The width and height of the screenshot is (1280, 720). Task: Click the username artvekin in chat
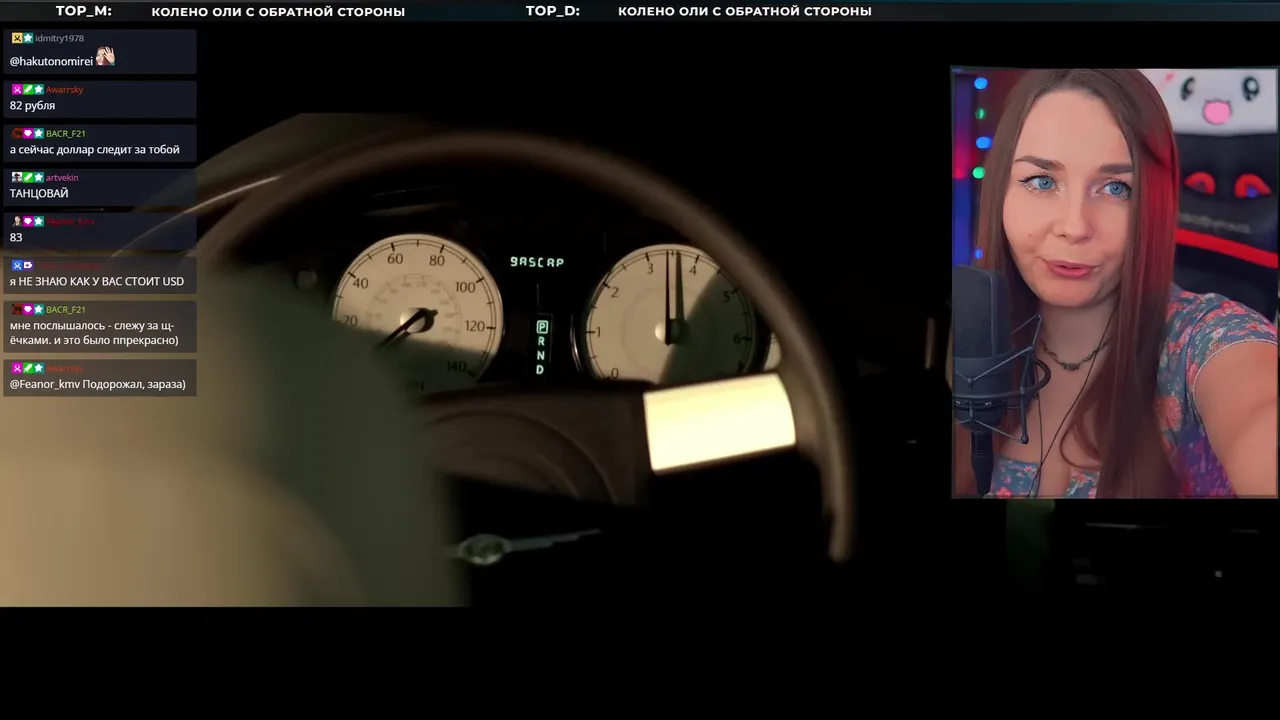62,178
